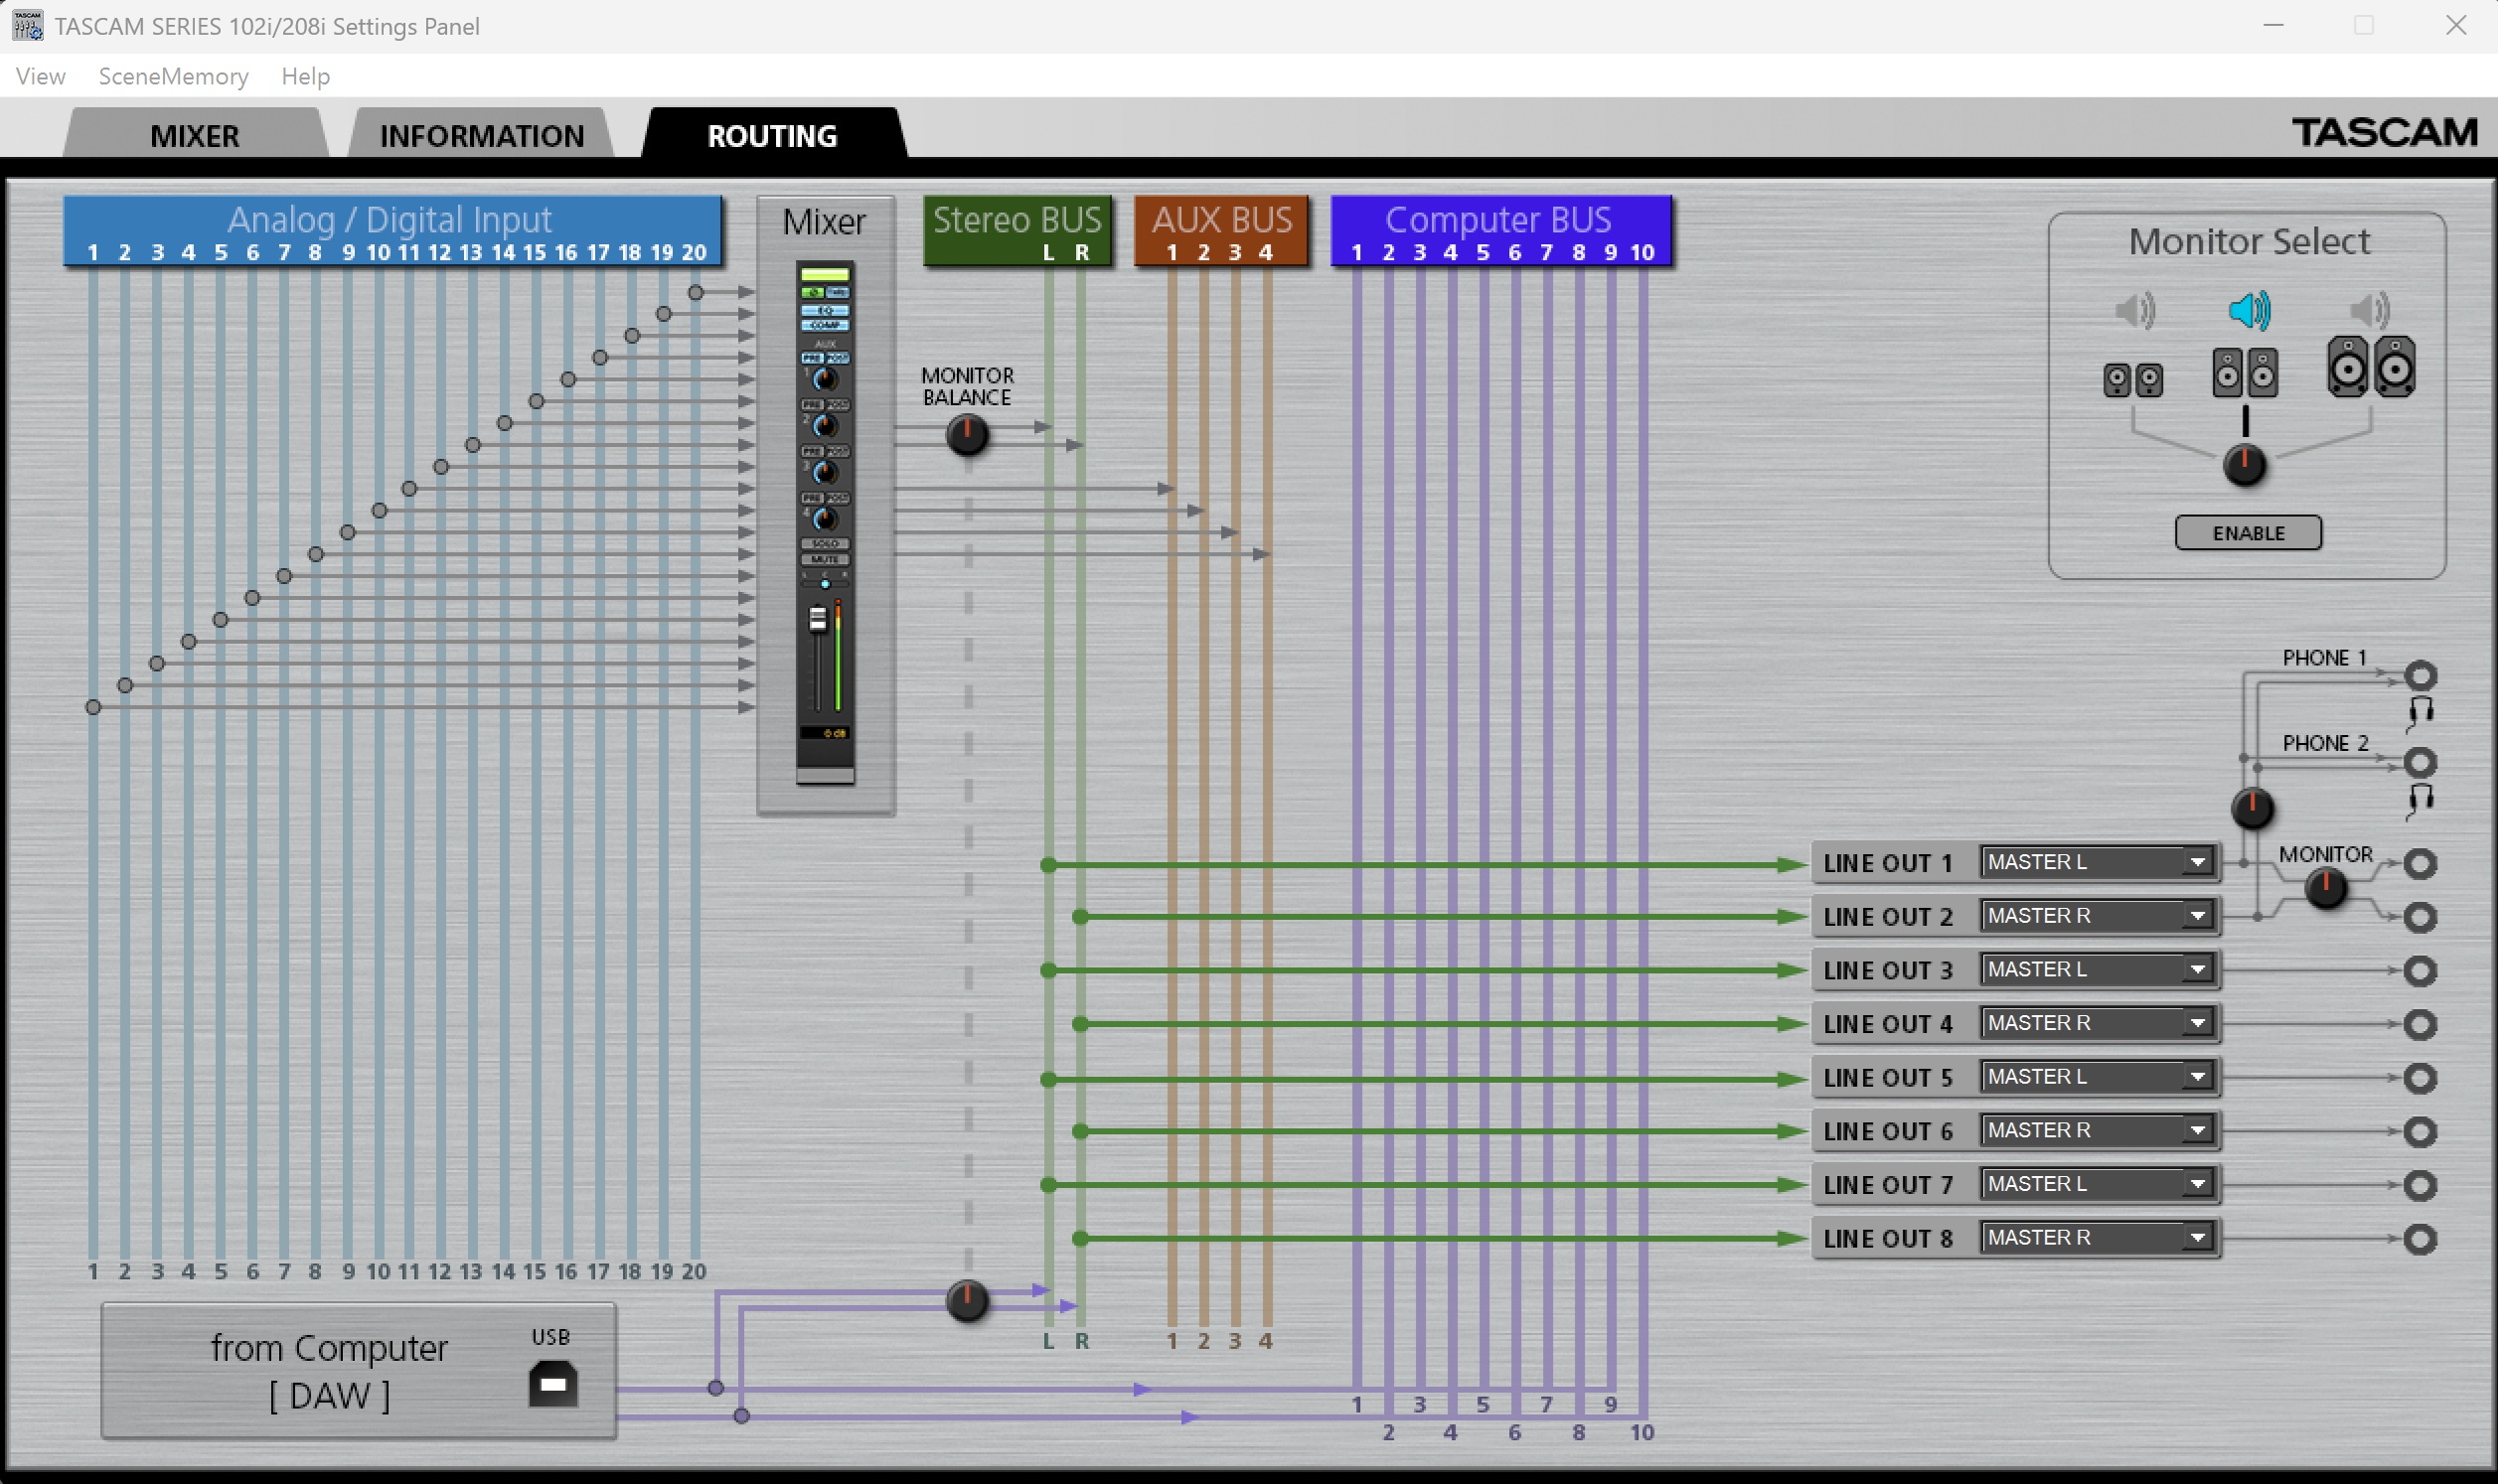The height and width of the screenshot is (1484, 2498).
Task: Click the Monitor Select rotary knob
Action: (x=2244, y=465)
